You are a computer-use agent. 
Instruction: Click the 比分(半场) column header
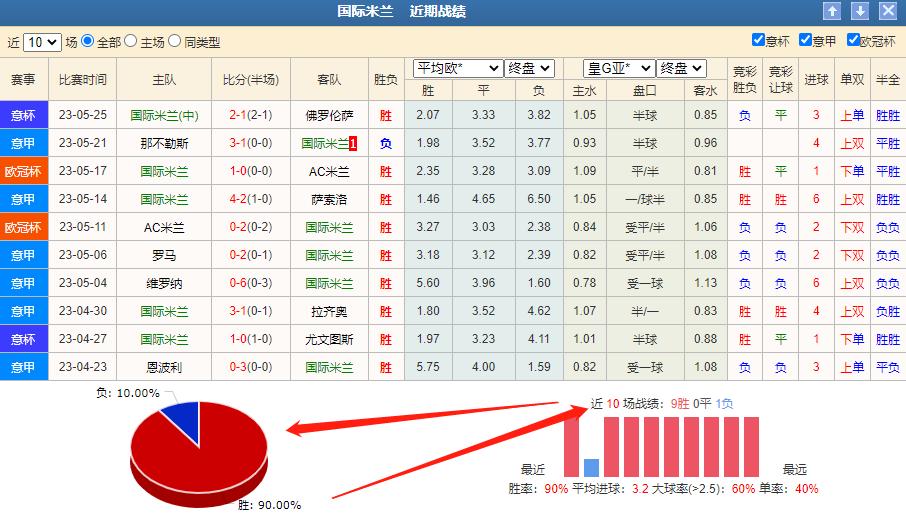[x=251, y=80]
